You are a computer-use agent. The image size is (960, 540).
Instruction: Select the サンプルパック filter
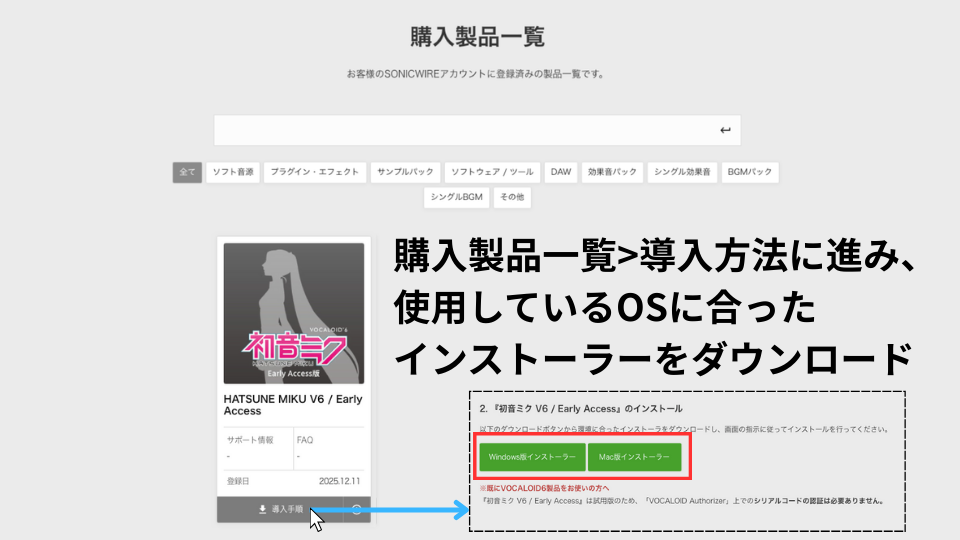(x=404, y=172)
